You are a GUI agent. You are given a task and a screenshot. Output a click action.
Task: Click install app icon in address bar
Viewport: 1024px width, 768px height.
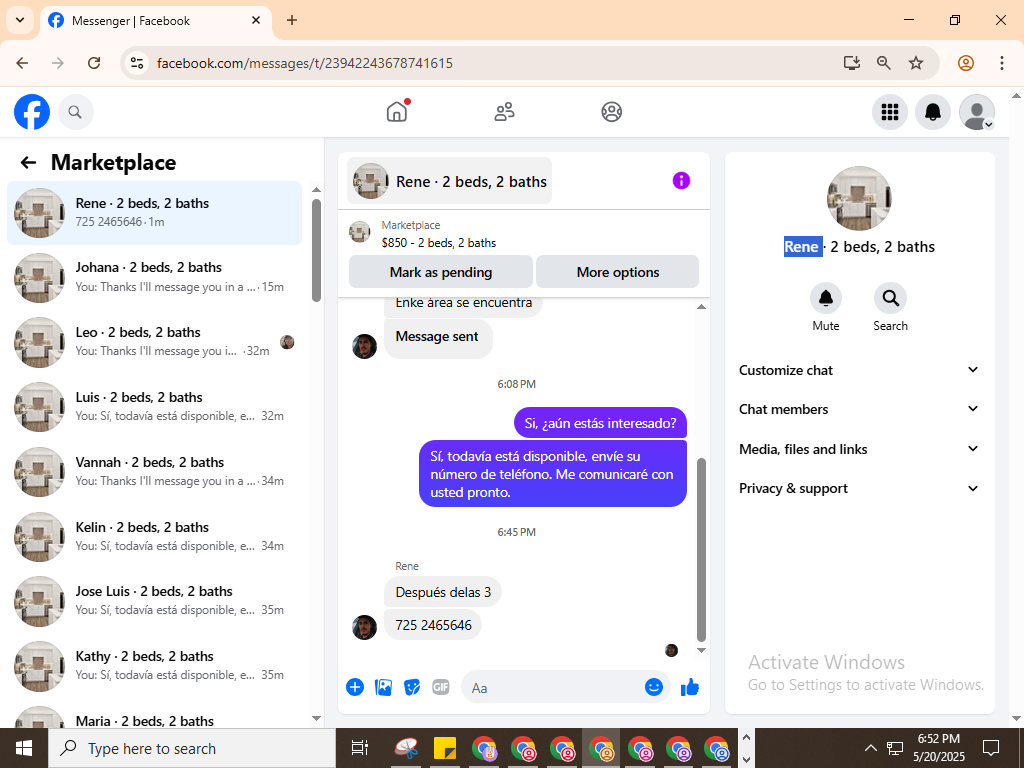[851, 63]
